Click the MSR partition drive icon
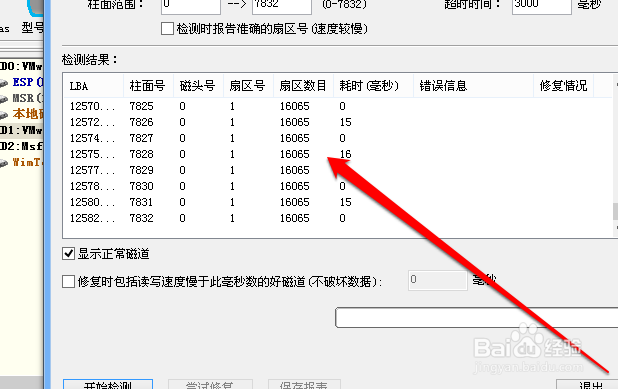This screenshot has height=389, width=618. pyautogui.click(x=4, y=99)
